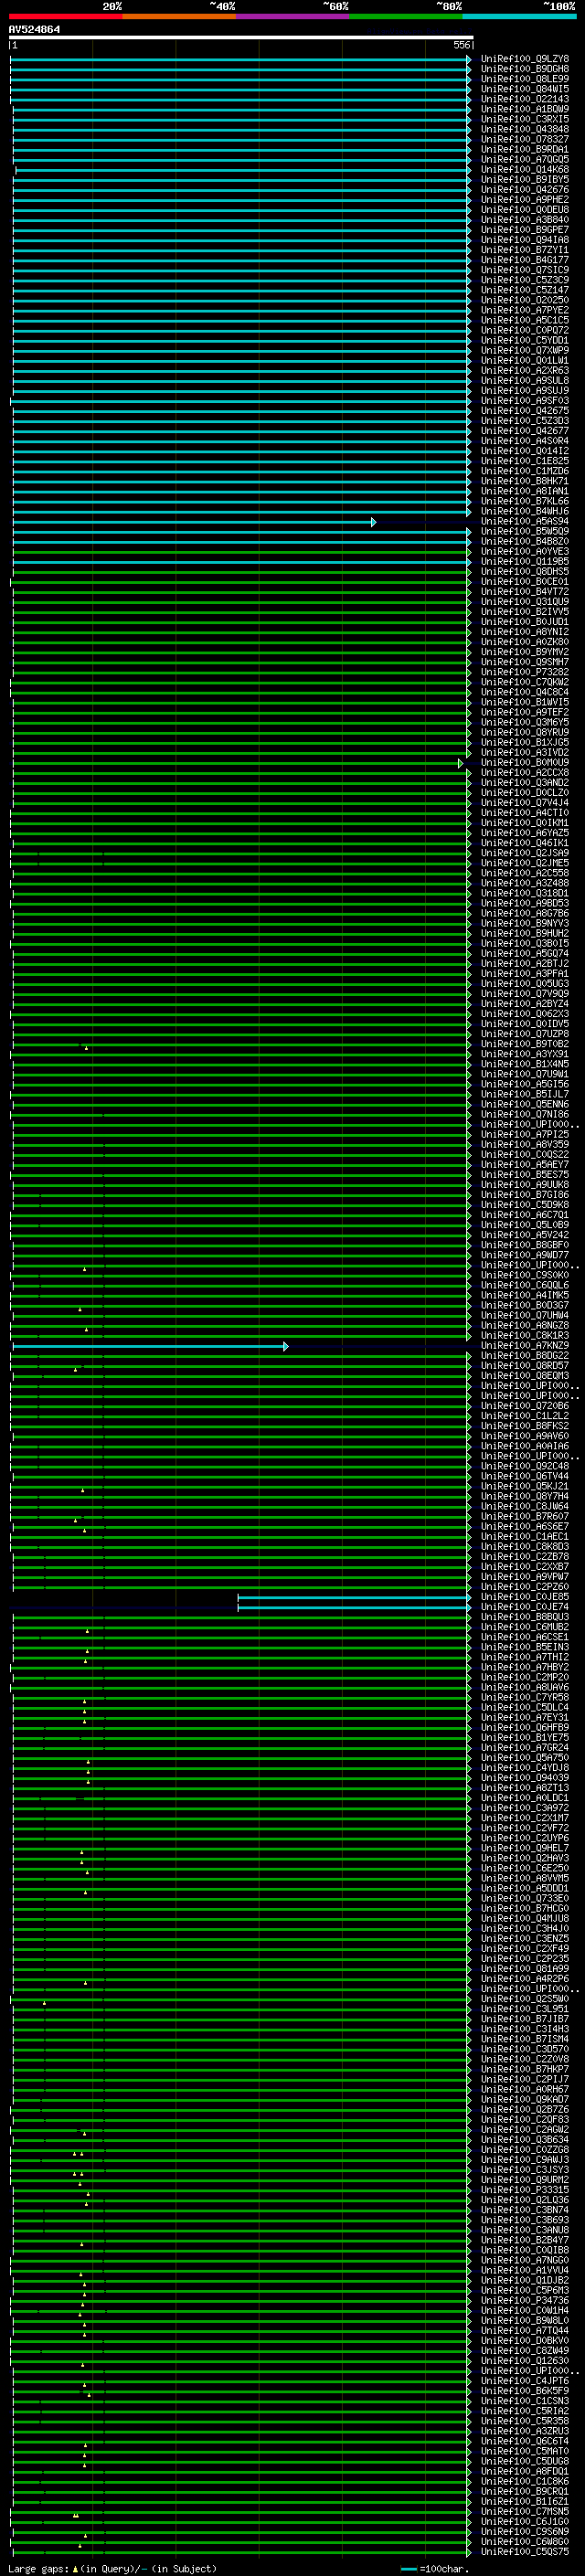Select the UniRef100_Q5KJ21 label
This screenshot has width=585, height=2576.
[x=524, y=1486]
